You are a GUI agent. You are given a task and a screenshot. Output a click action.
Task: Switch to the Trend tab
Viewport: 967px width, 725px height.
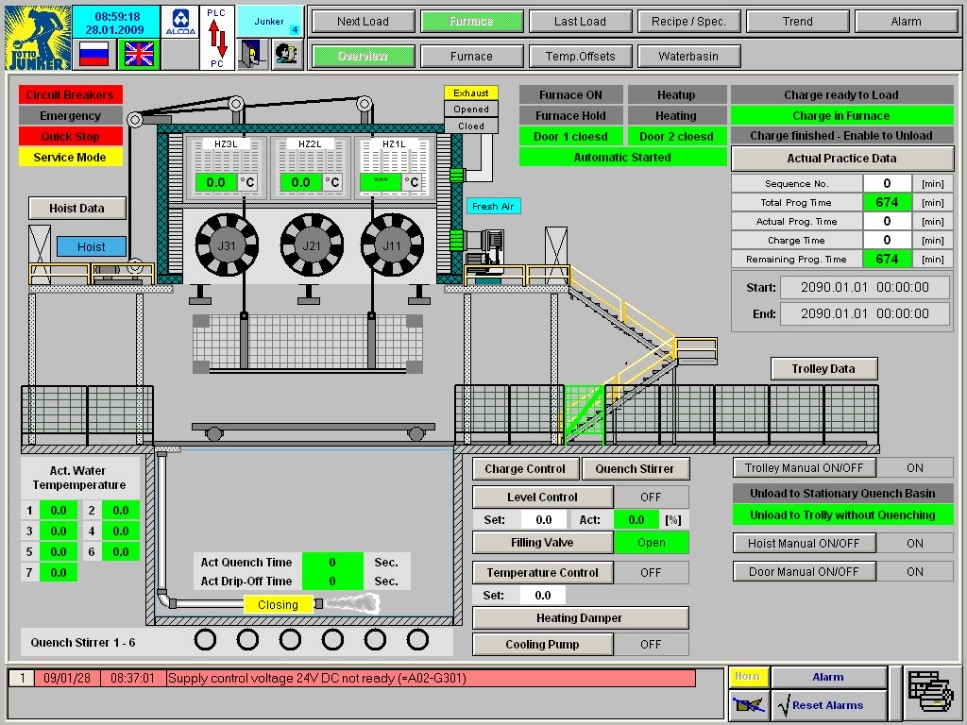pyautogui.click(x=797, y=21)
